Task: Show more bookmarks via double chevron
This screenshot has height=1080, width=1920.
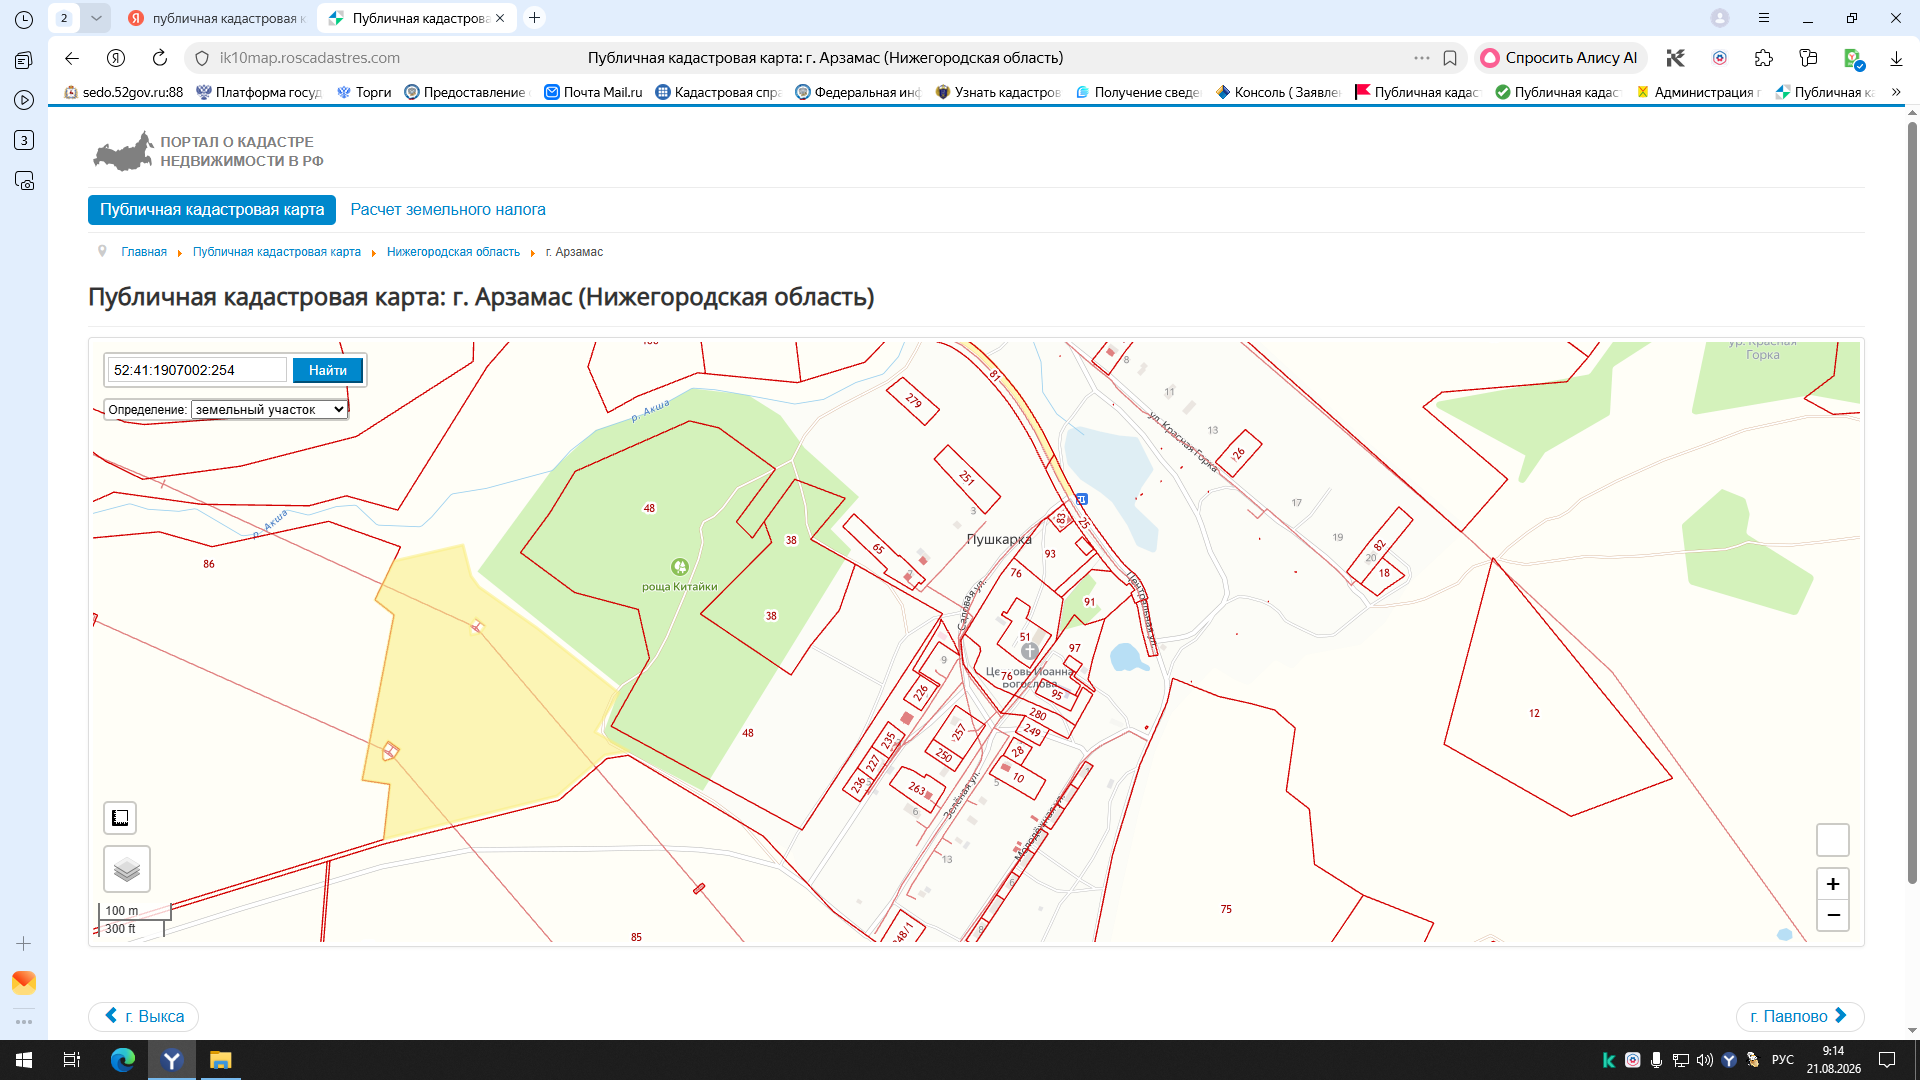Action: pyautogui.click(x=1896, y=92)
